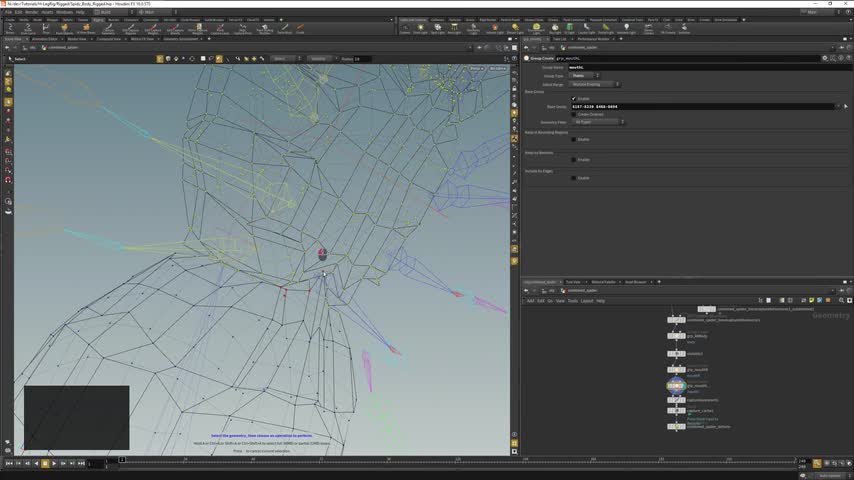The height and width of the screenshot is (480, 854).
Task: Expand the Initial Merge dropdown
Action: [595, 84]
